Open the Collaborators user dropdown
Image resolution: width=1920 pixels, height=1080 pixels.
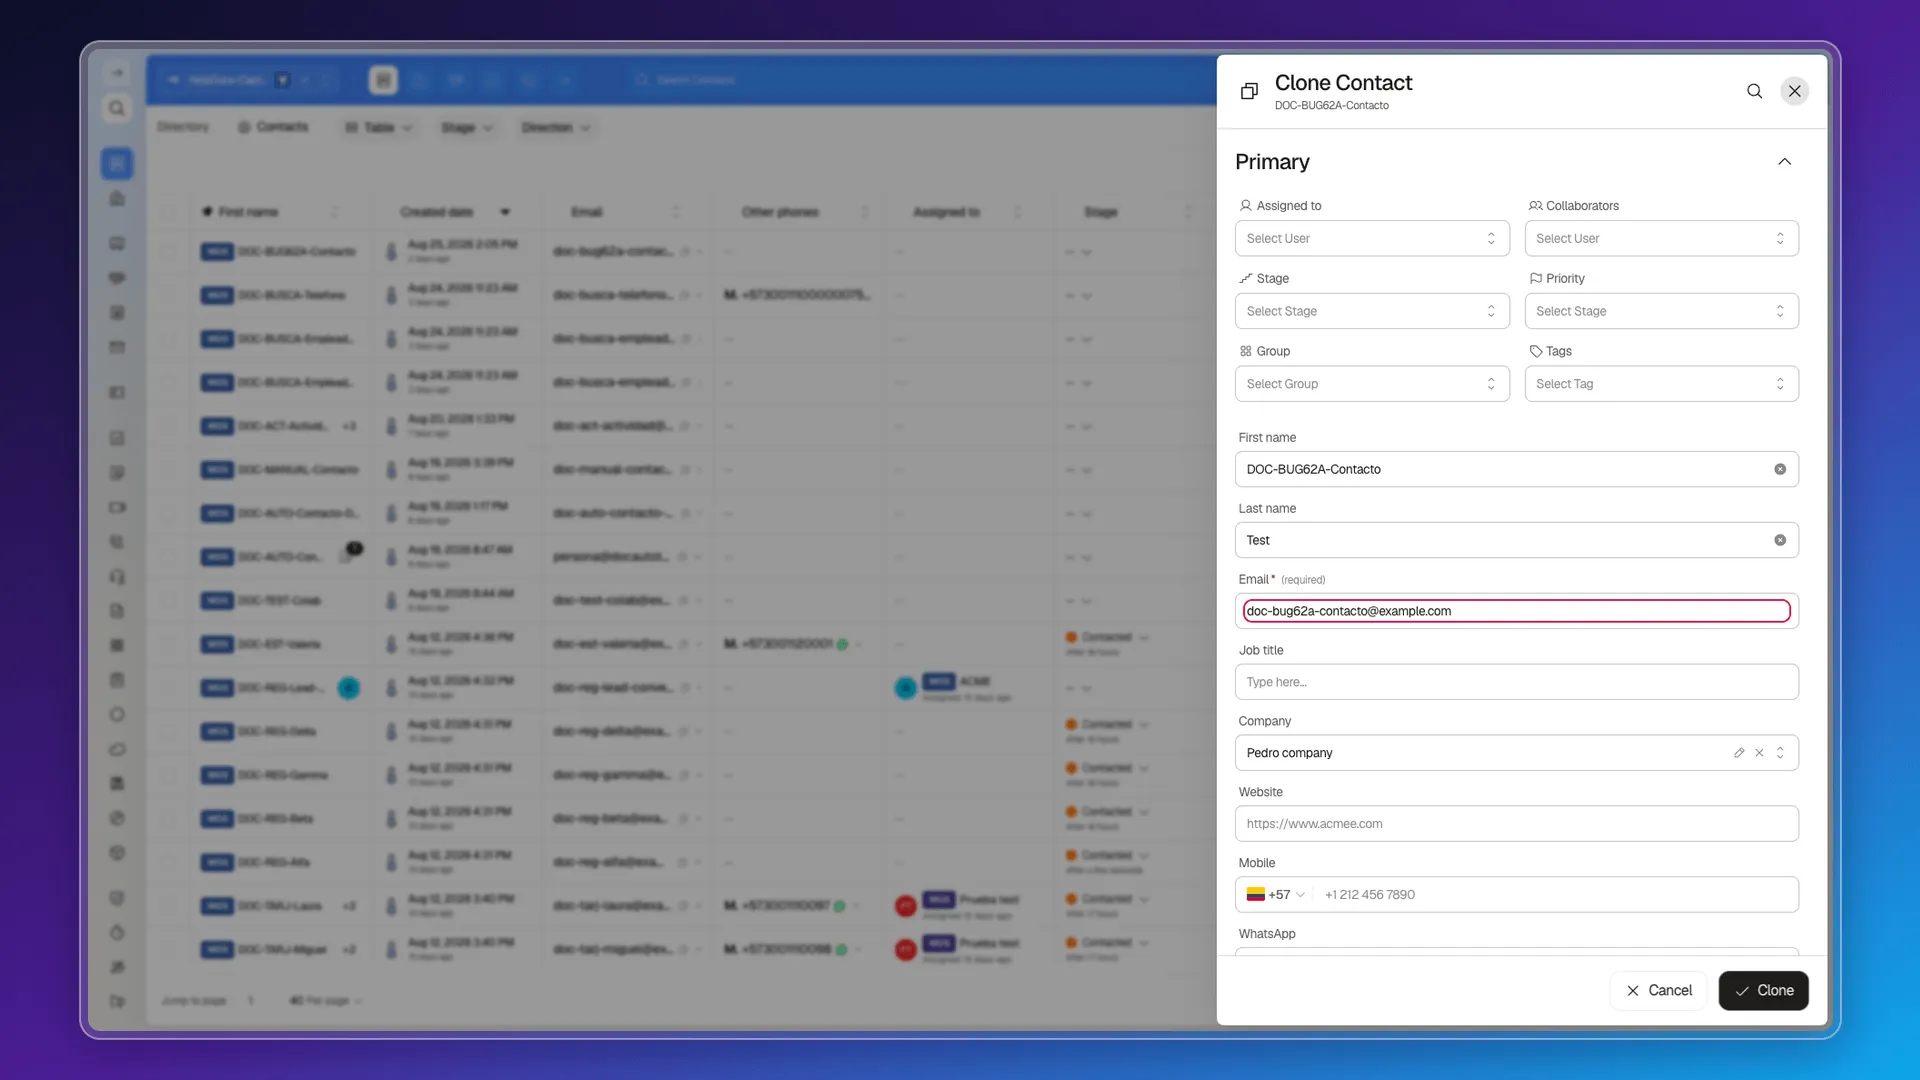point(1661,238)
